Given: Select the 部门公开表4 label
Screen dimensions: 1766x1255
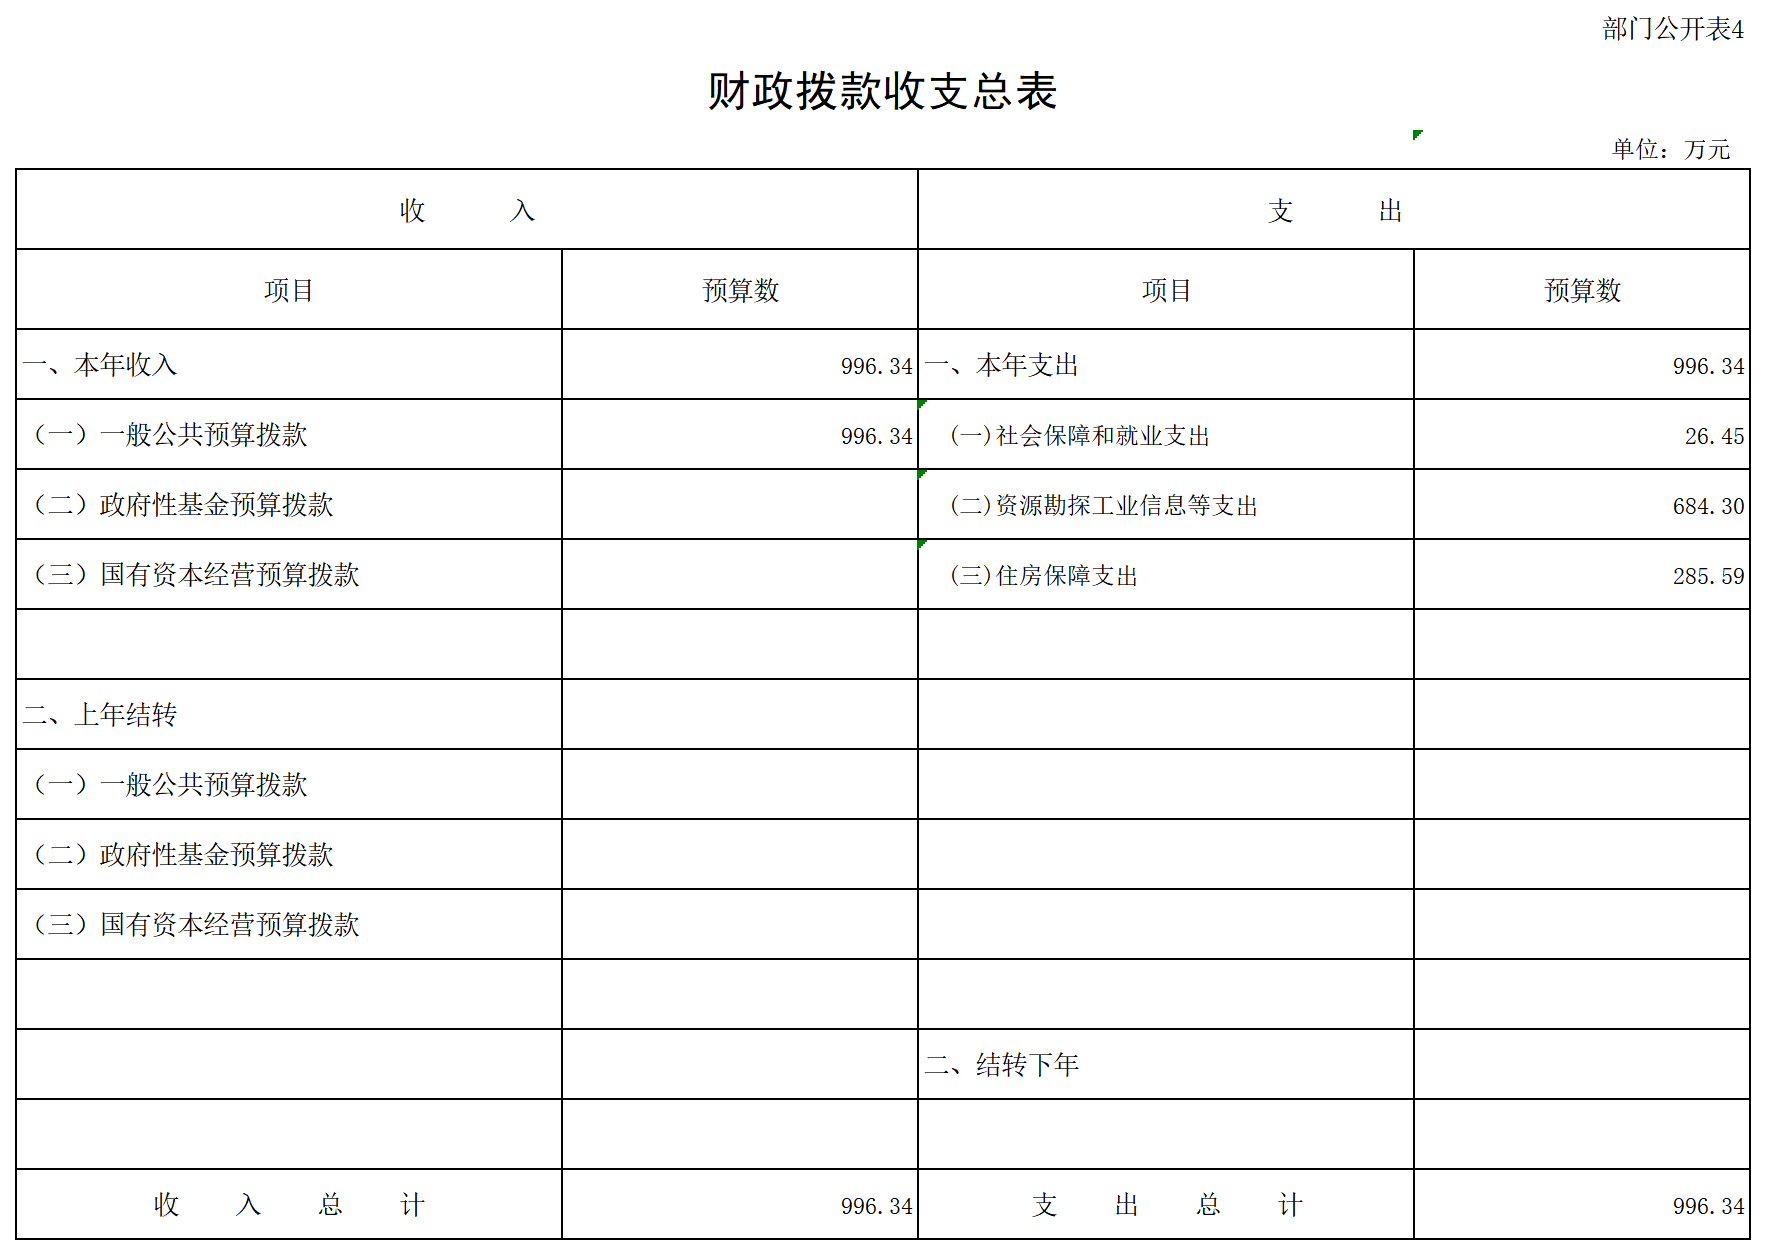Looking at the screenshot, I should (1673, 29).
